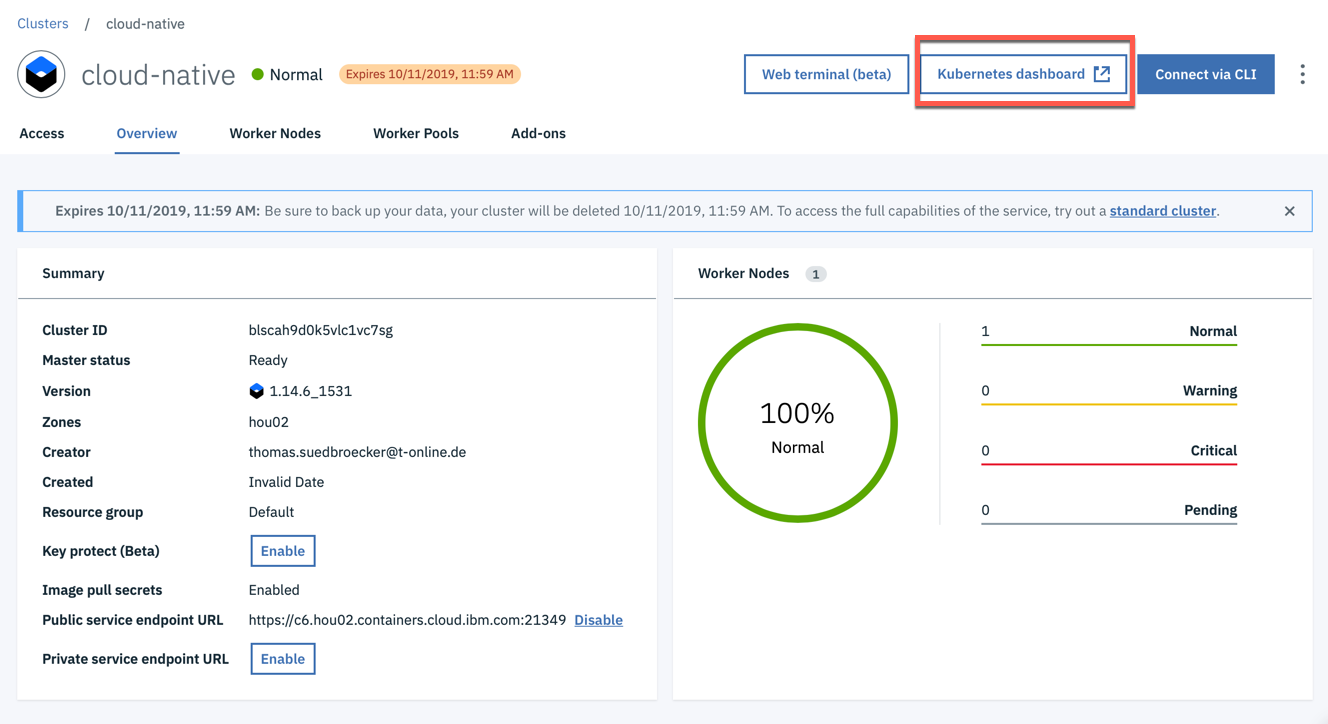The height and width of the screenshot is (724, 1328).
Task: Dismiss the cluster expiration warning banner
Action: click(x=1289, y=211)
